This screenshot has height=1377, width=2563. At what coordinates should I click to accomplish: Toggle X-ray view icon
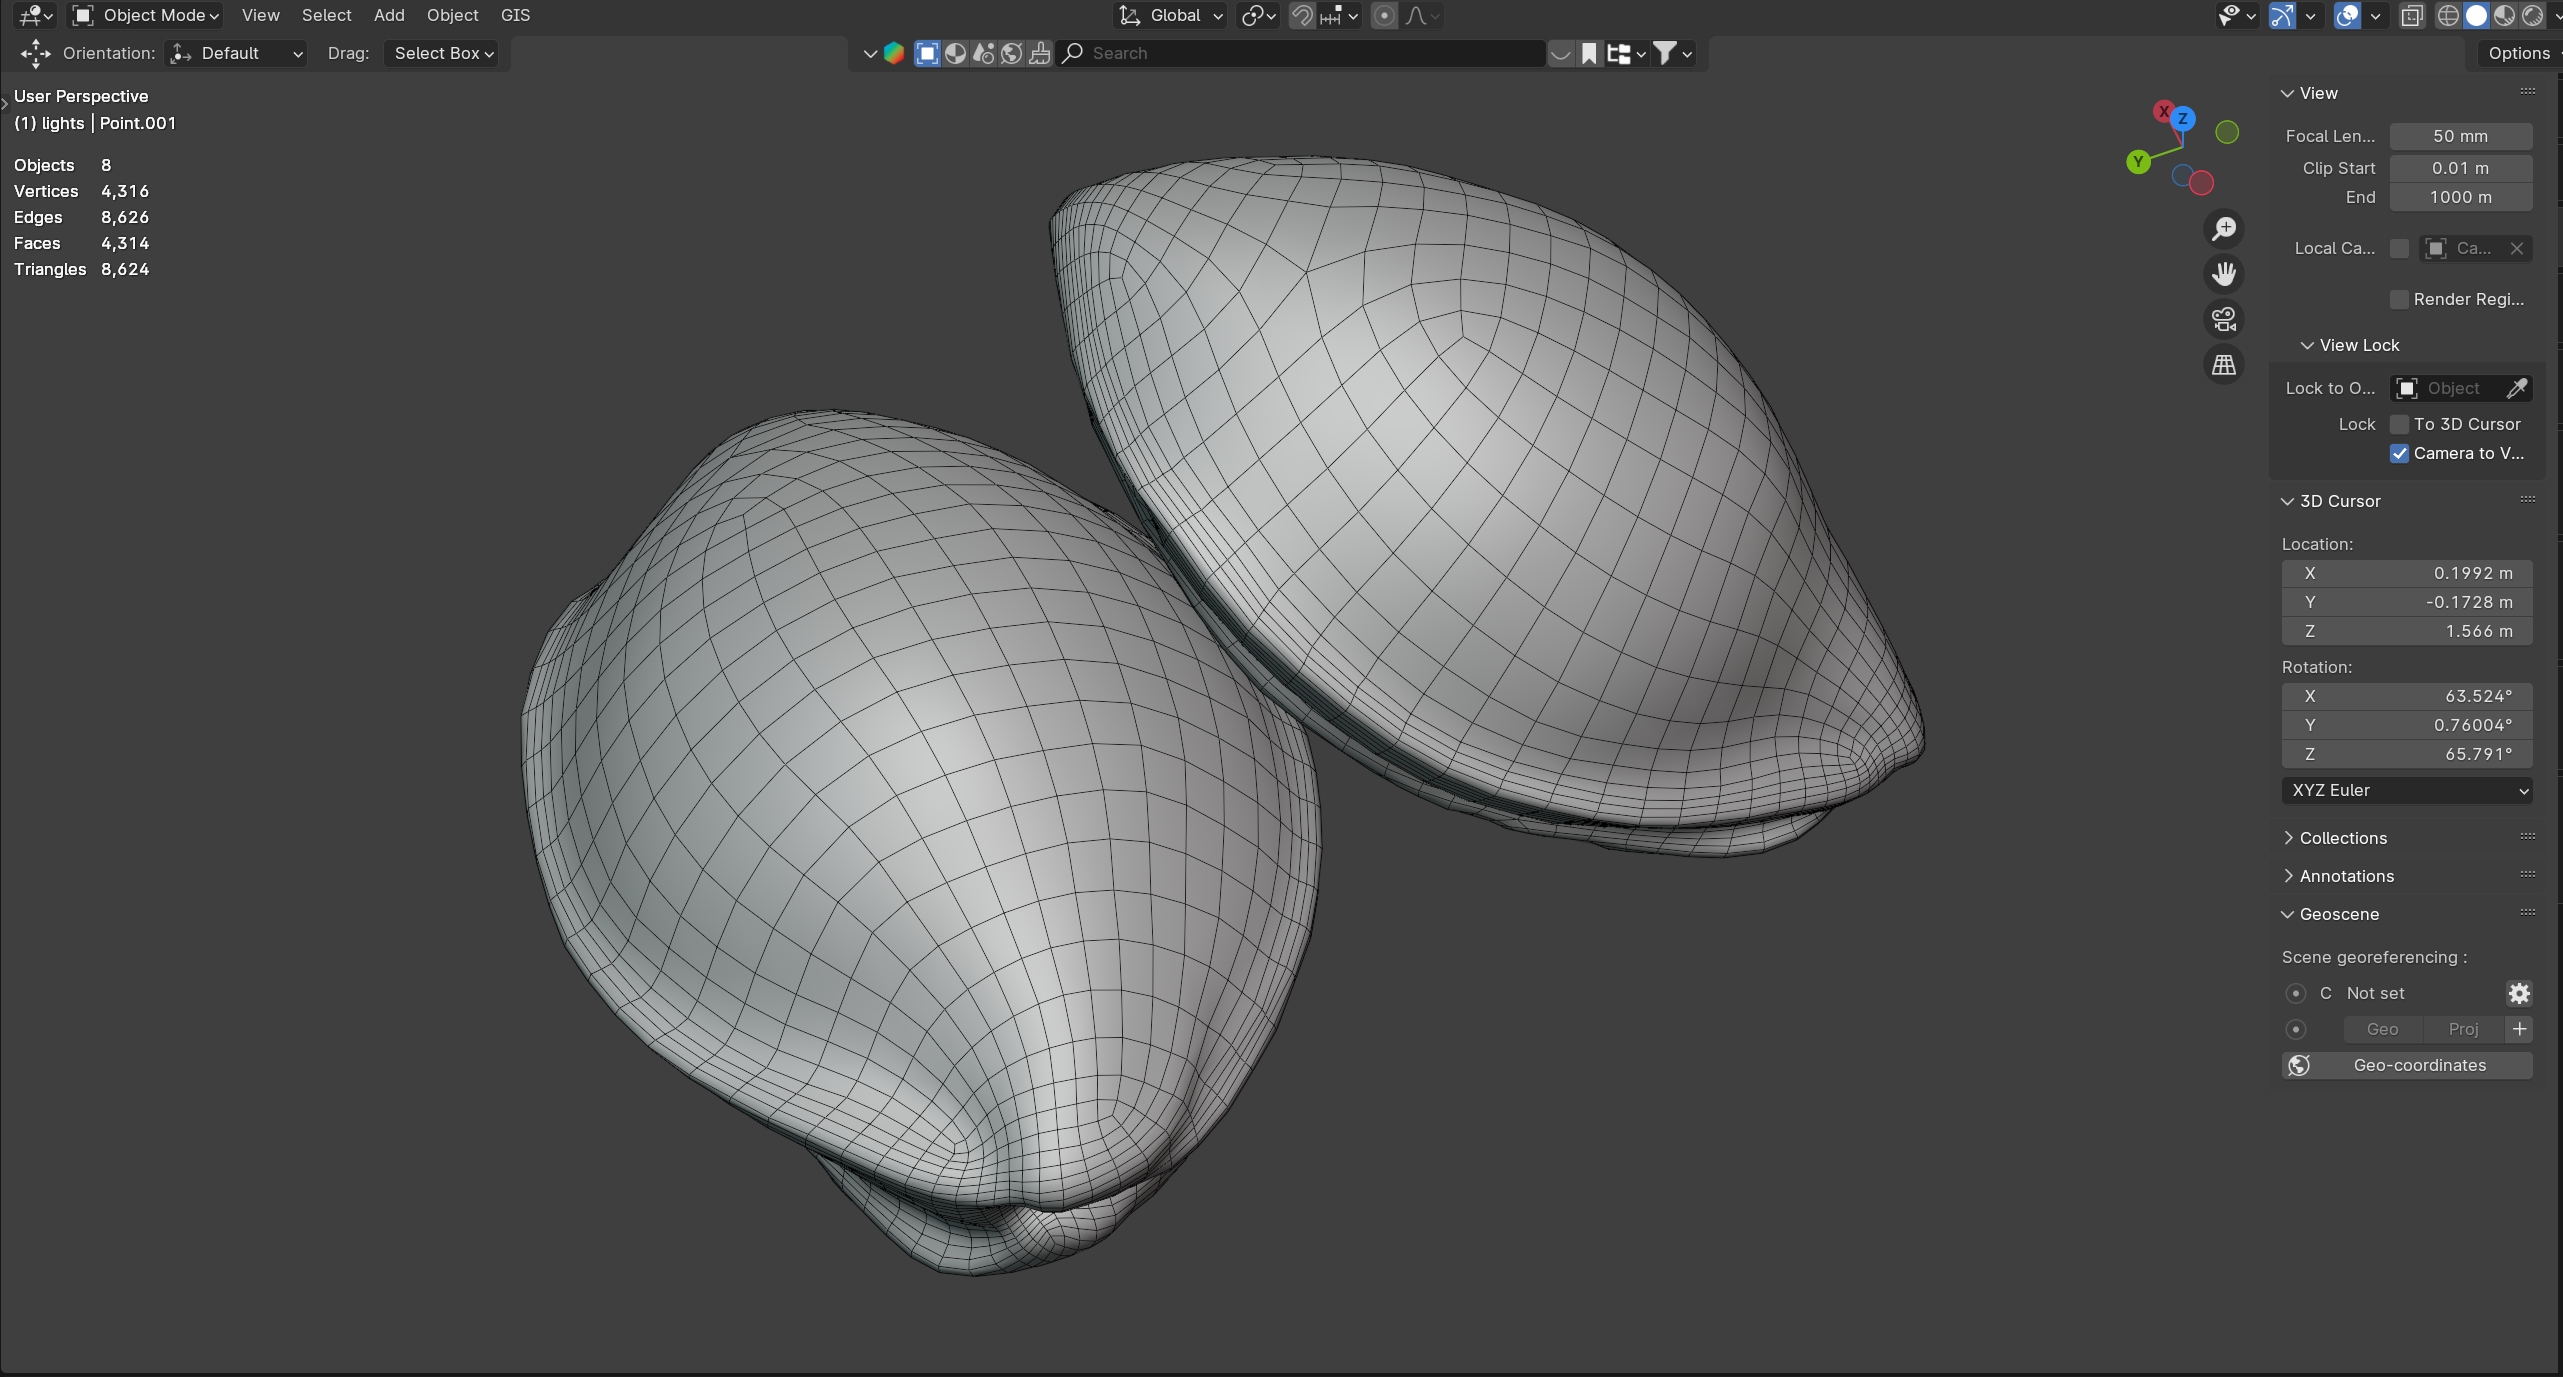(x=2412, y=15)
